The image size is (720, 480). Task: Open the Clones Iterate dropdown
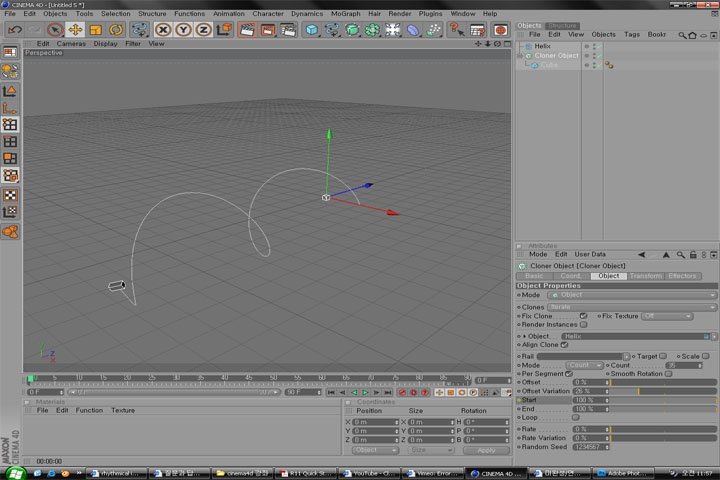point(631,307)
